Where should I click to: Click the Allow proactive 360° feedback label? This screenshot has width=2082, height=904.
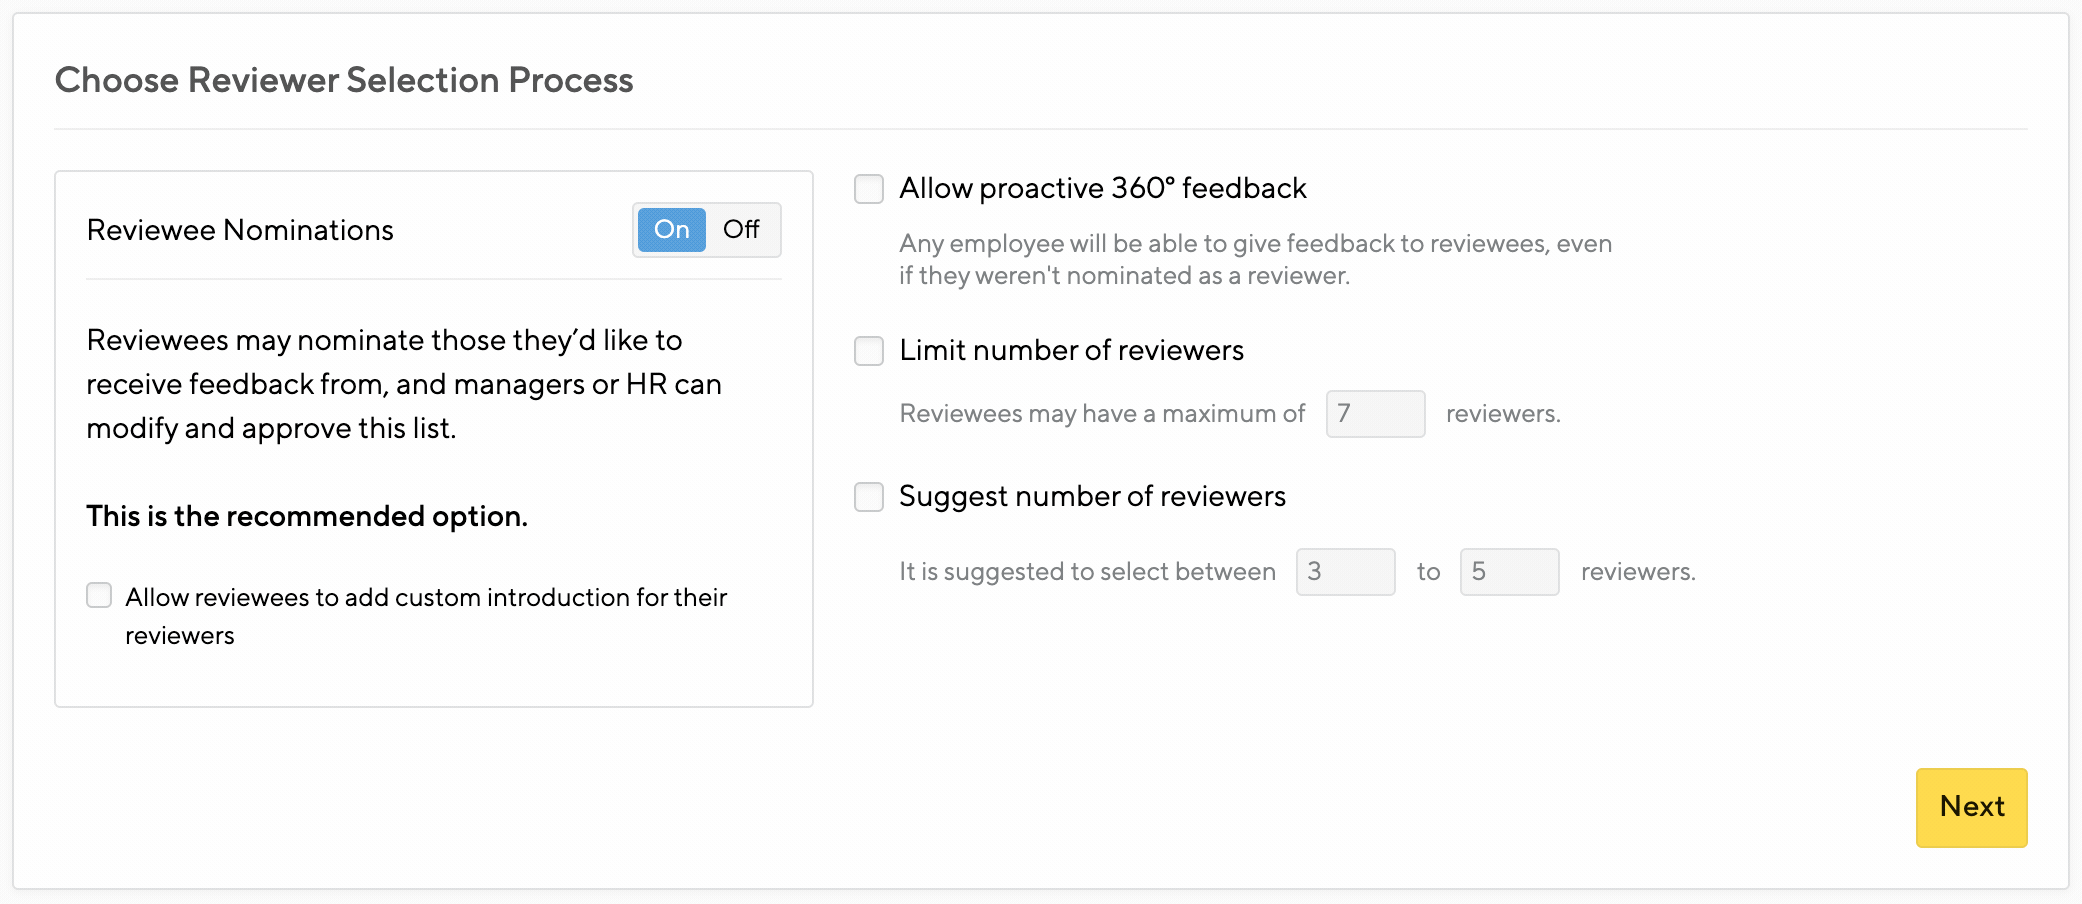1102,189
